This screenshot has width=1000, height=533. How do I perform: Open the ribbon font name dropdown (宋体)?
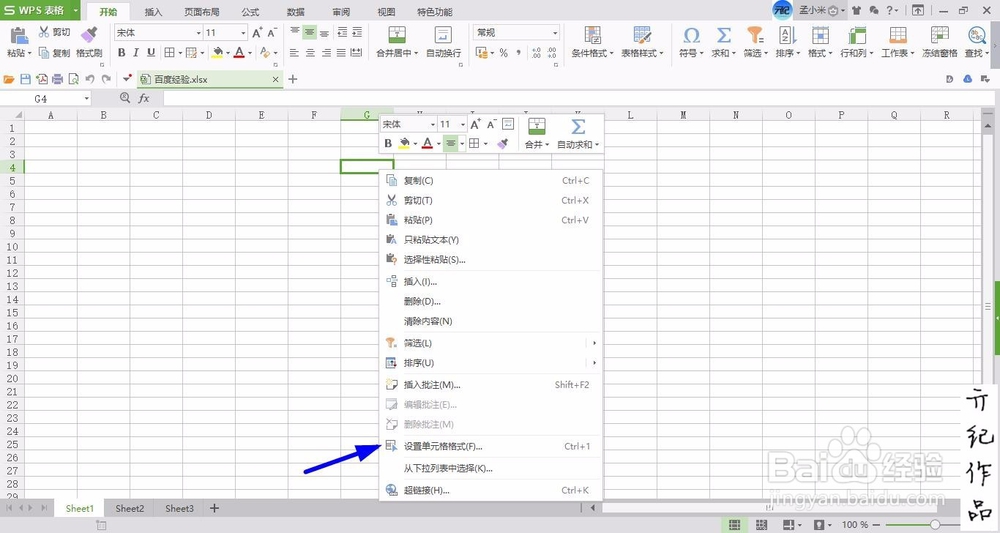click(x=198, y=33)
